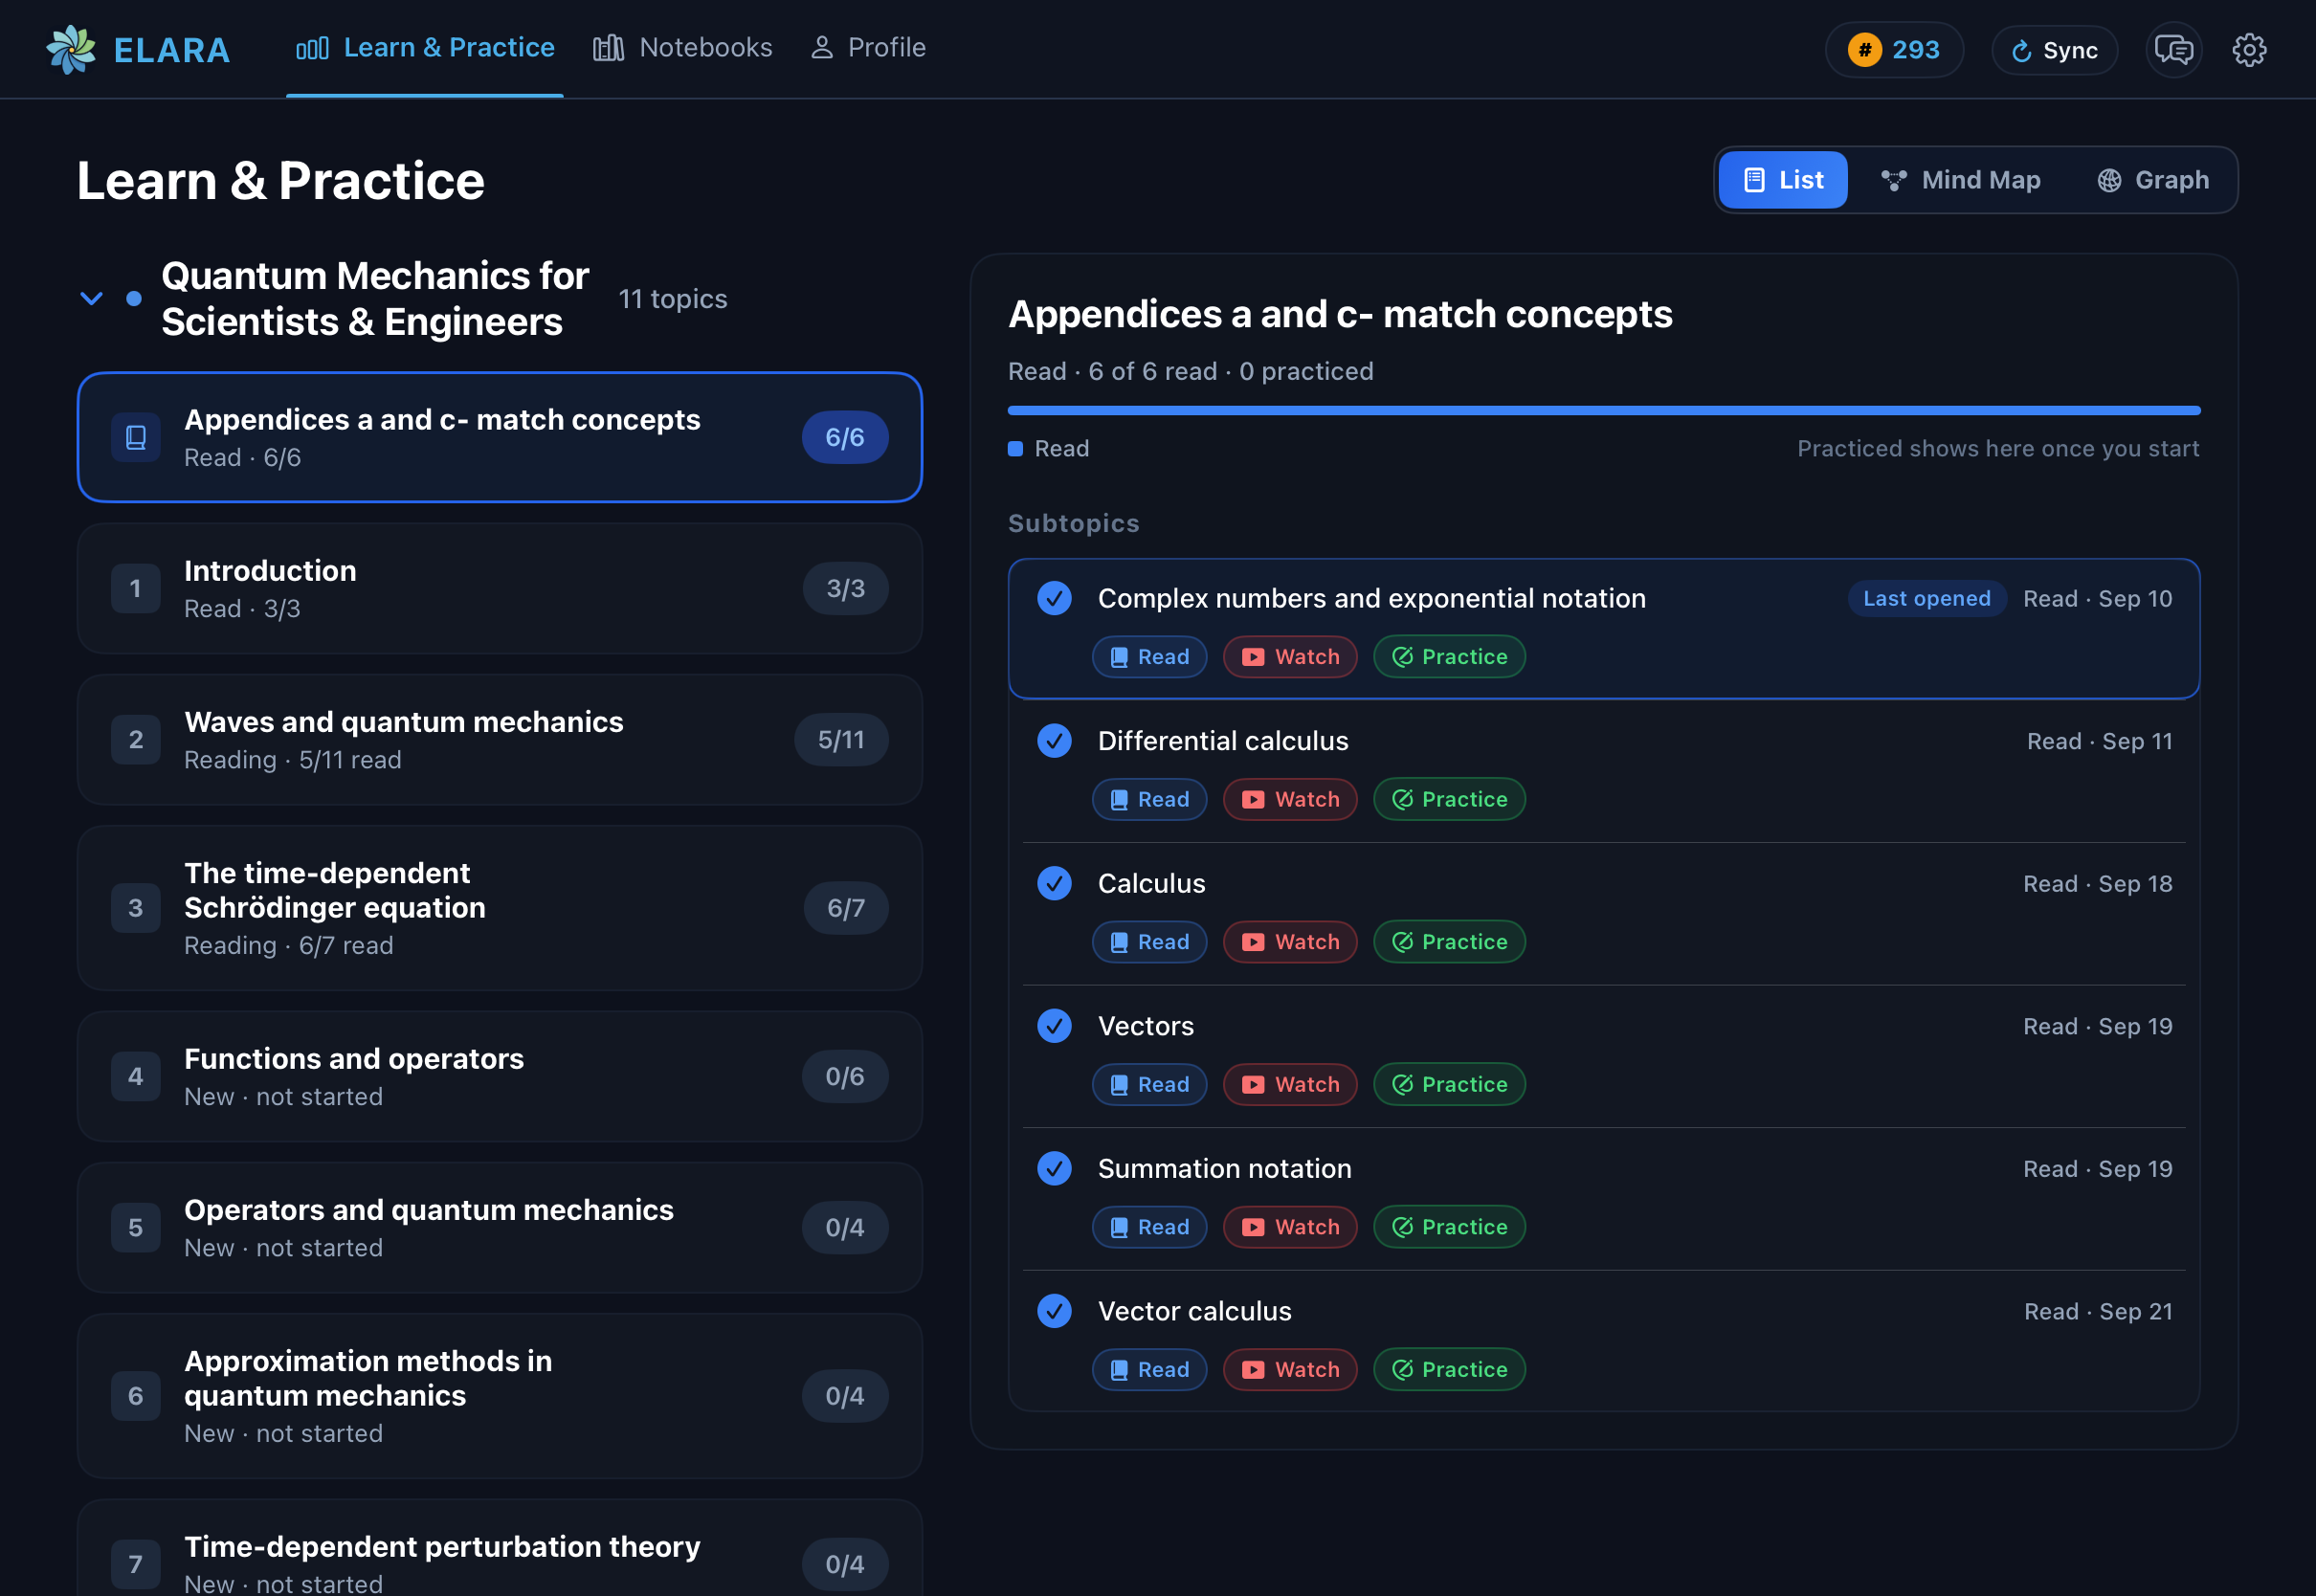Switch to the Notebooks tab
Viewport: 2316px width, 1596px height.
[683, 48]
